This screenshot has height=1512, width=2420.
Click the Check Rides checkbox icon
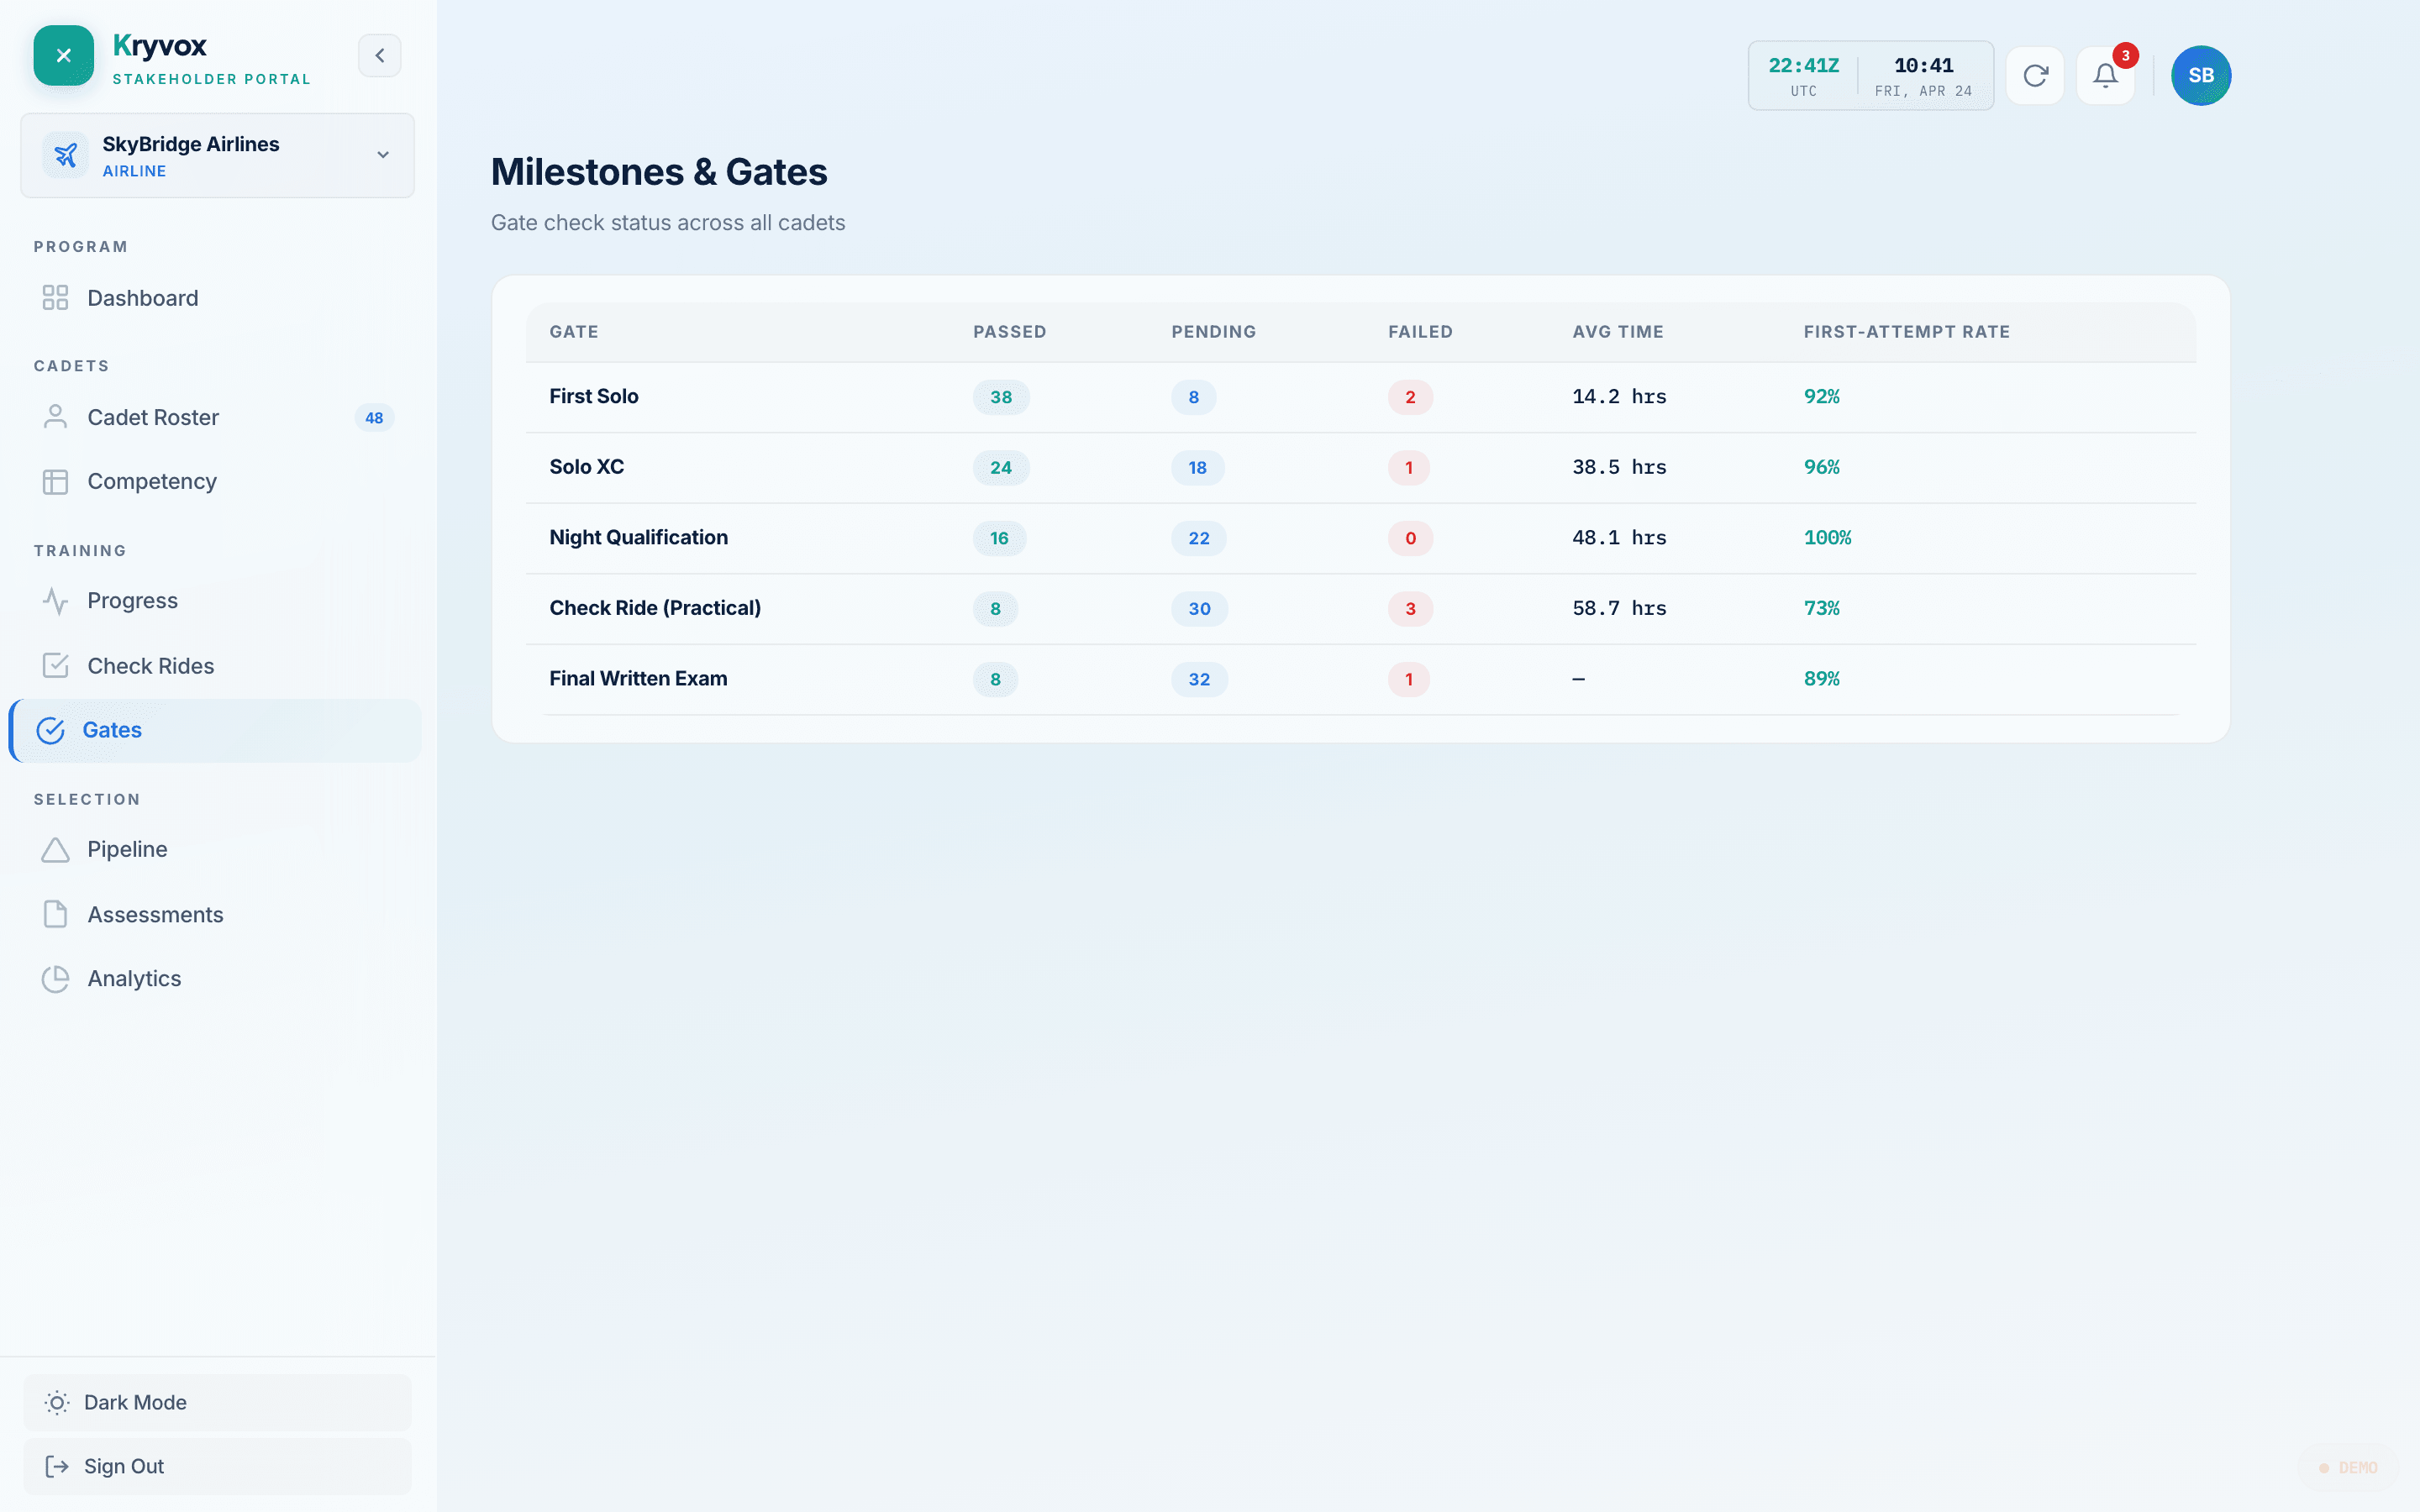click(55, 666)
